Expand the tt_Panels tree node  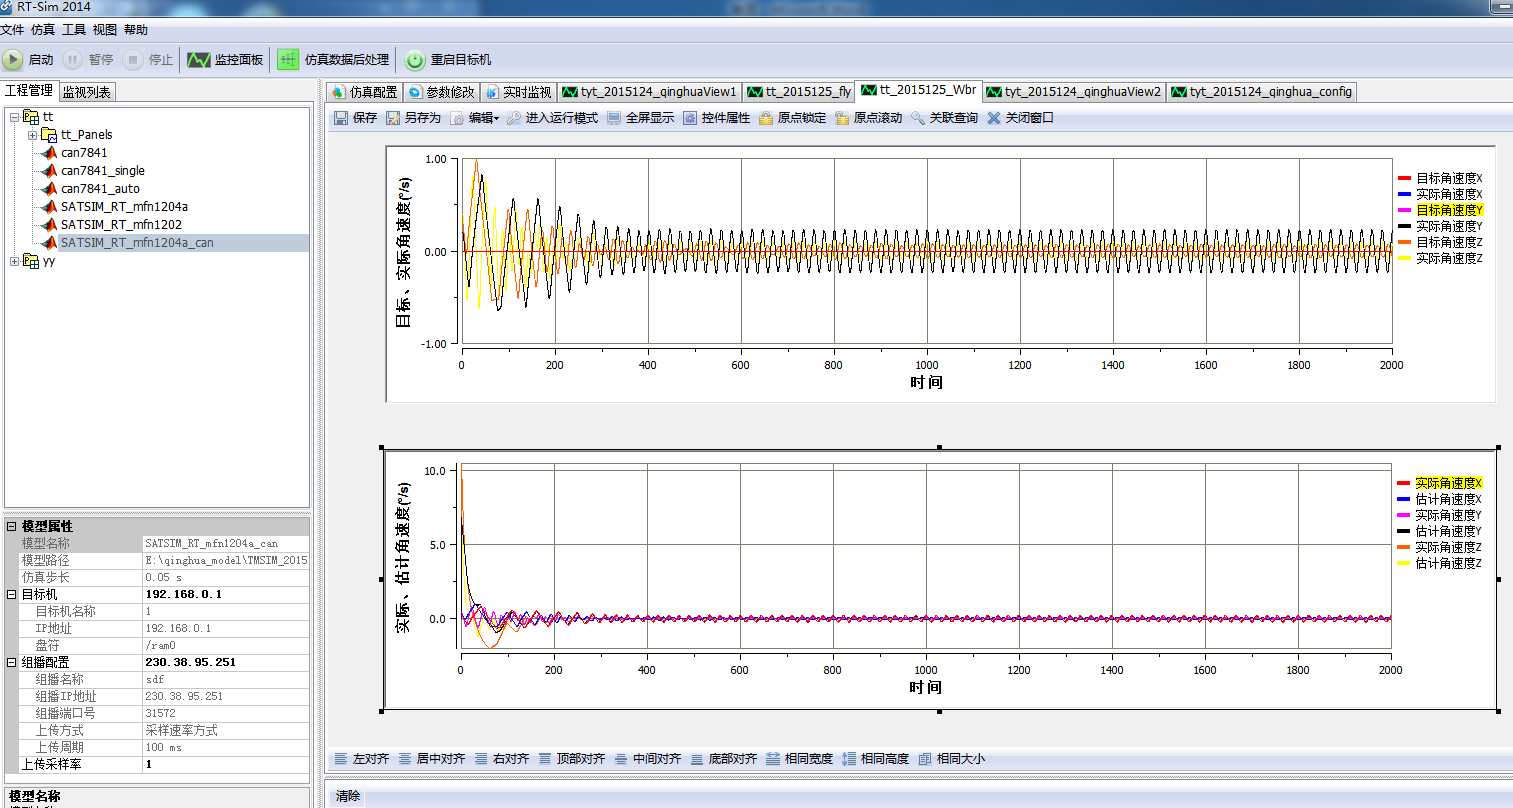pyautogui.click(x=32, y=135)
